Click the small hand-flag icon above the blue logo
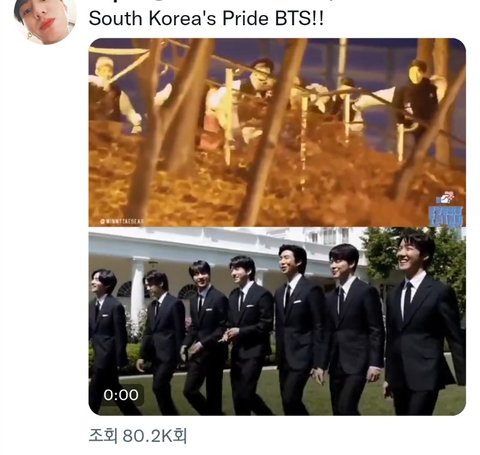The width and height of the screenshot is (480, 455). pos(446,199)
